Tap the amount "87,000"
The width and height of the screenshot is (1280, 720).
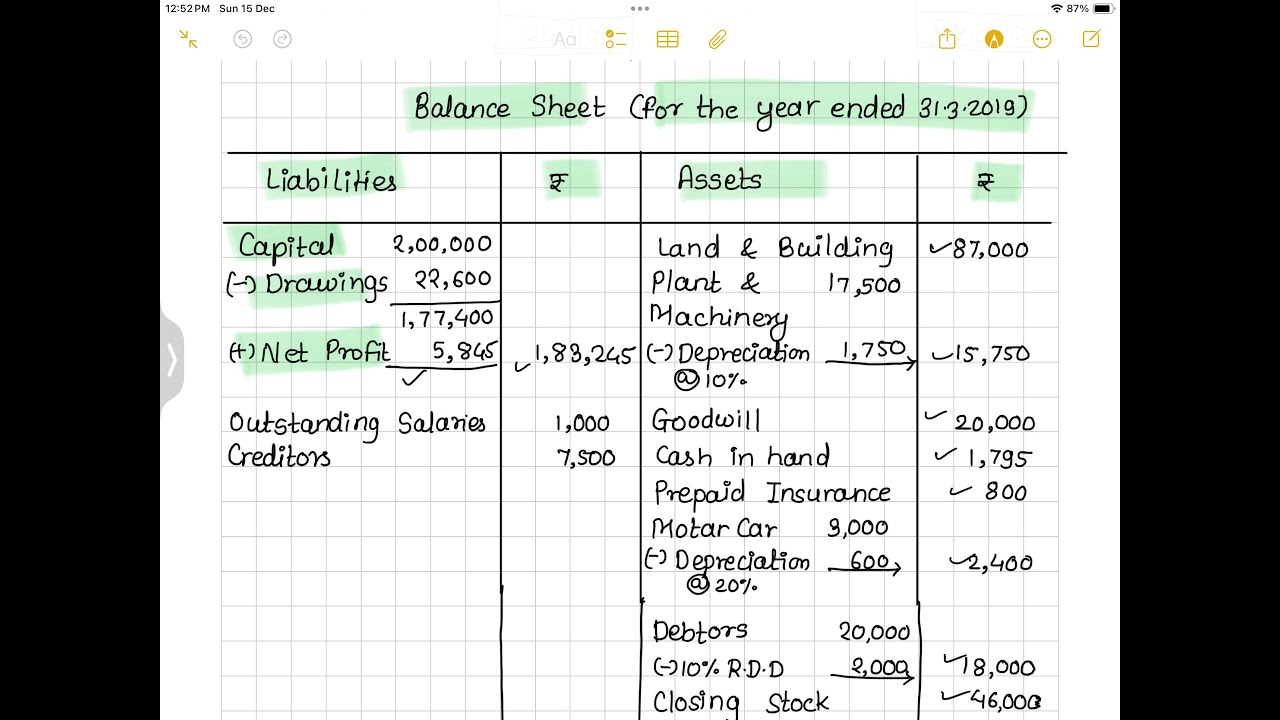point(990,249)
